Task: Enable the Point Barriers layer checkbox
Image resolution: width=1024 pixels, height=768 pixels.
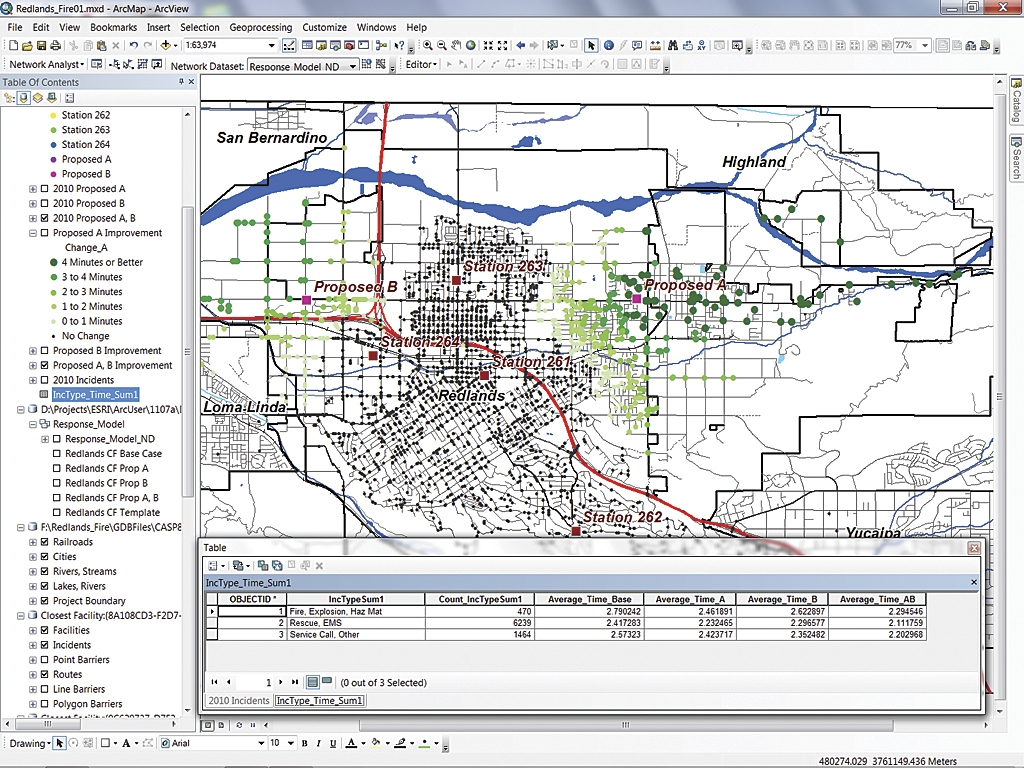Action: tap(45, 660)
